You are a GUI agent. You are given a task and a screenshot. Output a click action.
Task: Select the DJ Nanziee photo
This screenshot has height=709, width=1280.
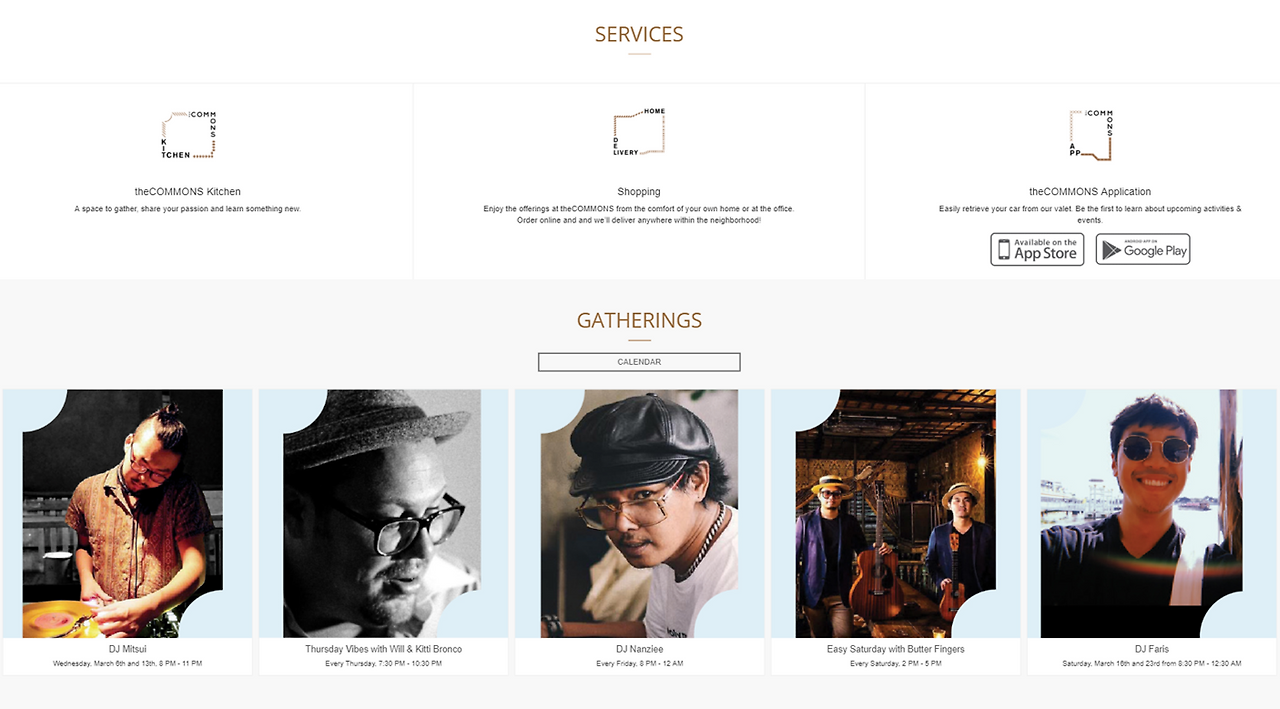(639, 514)
